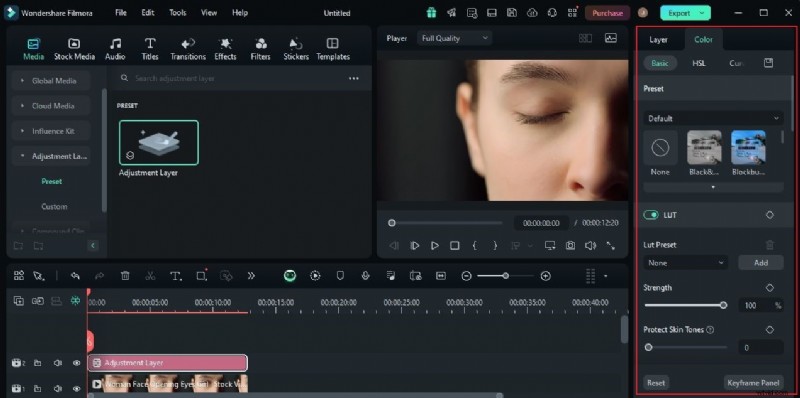Screen dimensions: 800x398
Task: Open the Templates tab
Action: click(x=333, y=49)
